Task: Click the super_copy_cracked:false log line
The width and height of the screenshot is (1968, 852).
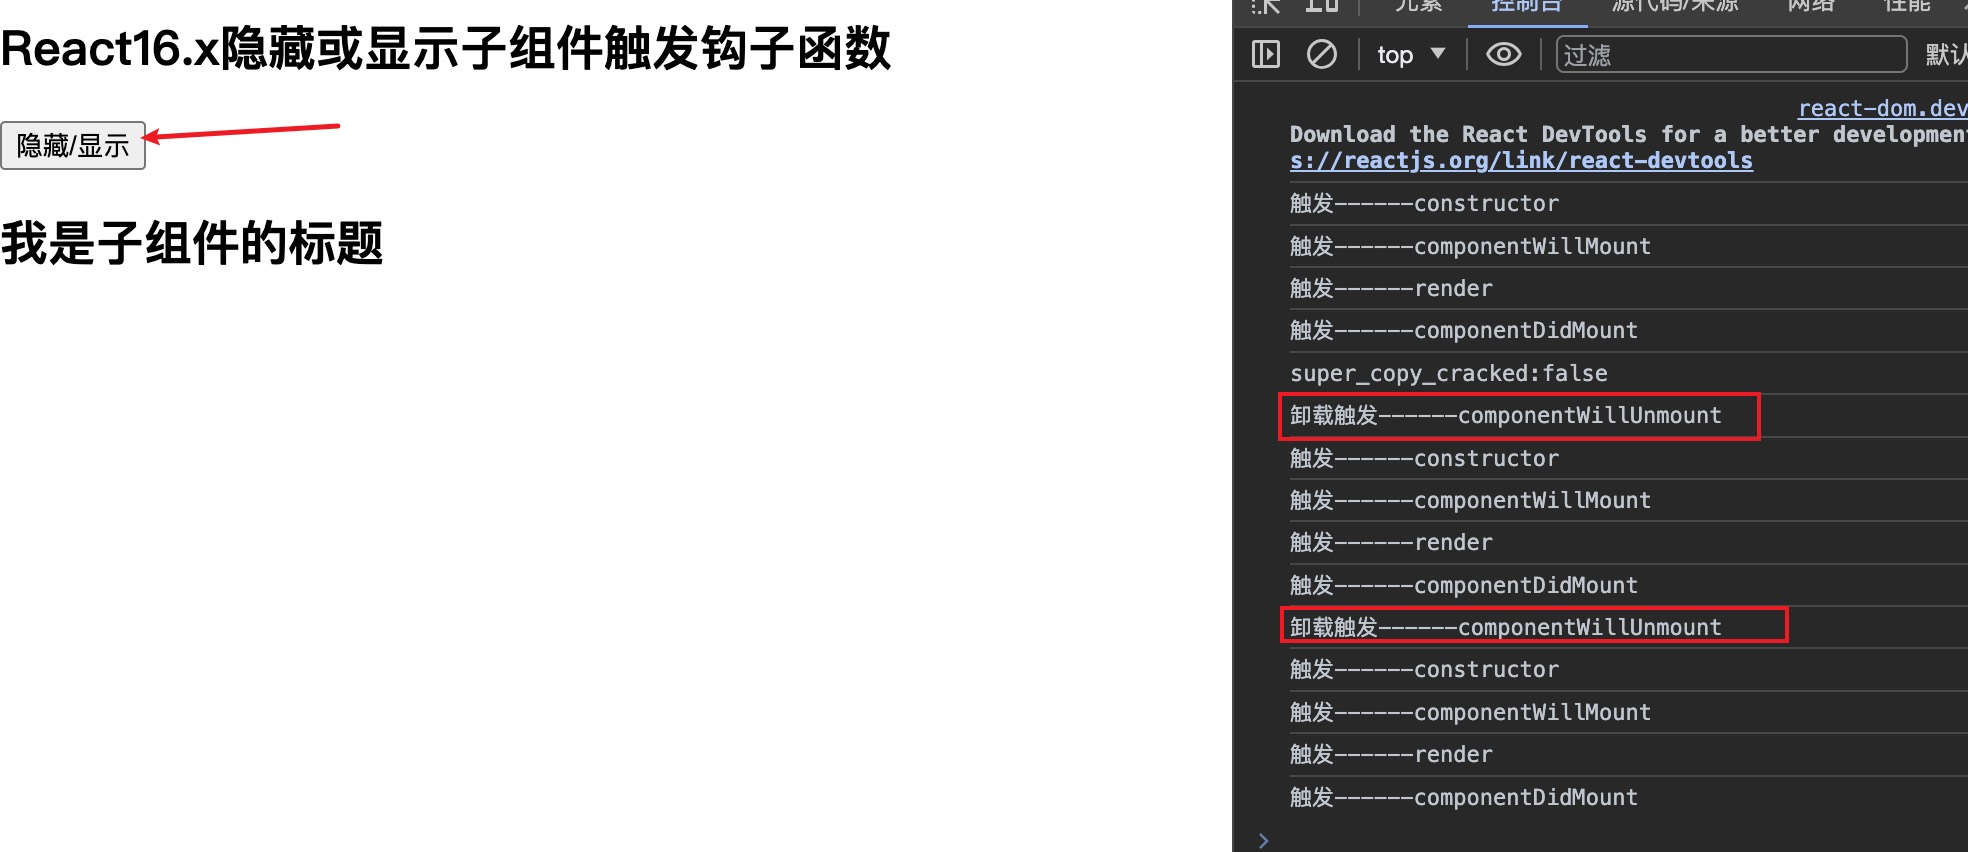Action: click(1449, 373)
